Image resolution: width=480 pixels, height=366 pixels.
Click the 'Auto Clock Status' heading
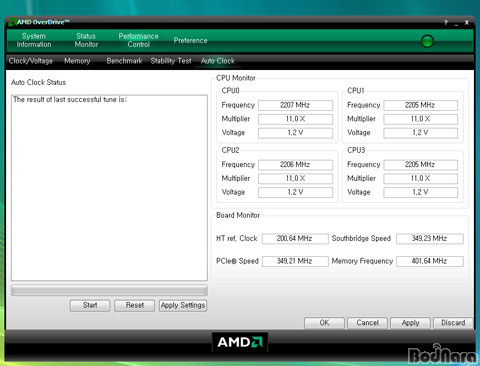click(x=38, y=82)
